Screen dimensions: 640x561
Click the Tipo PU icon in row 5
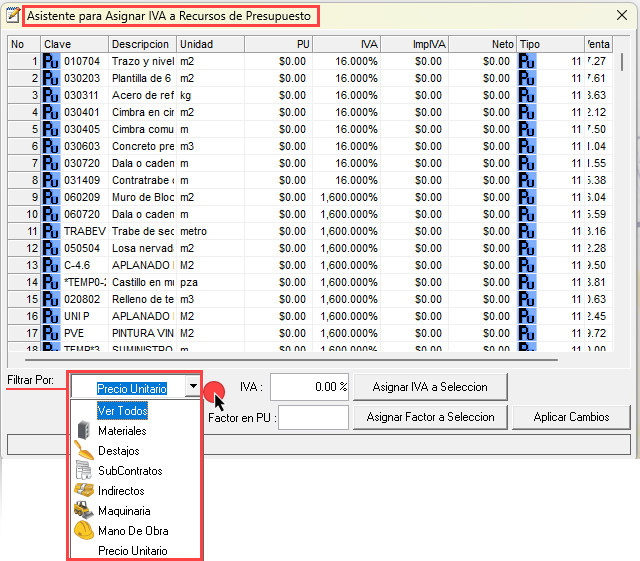pos(527,130)
